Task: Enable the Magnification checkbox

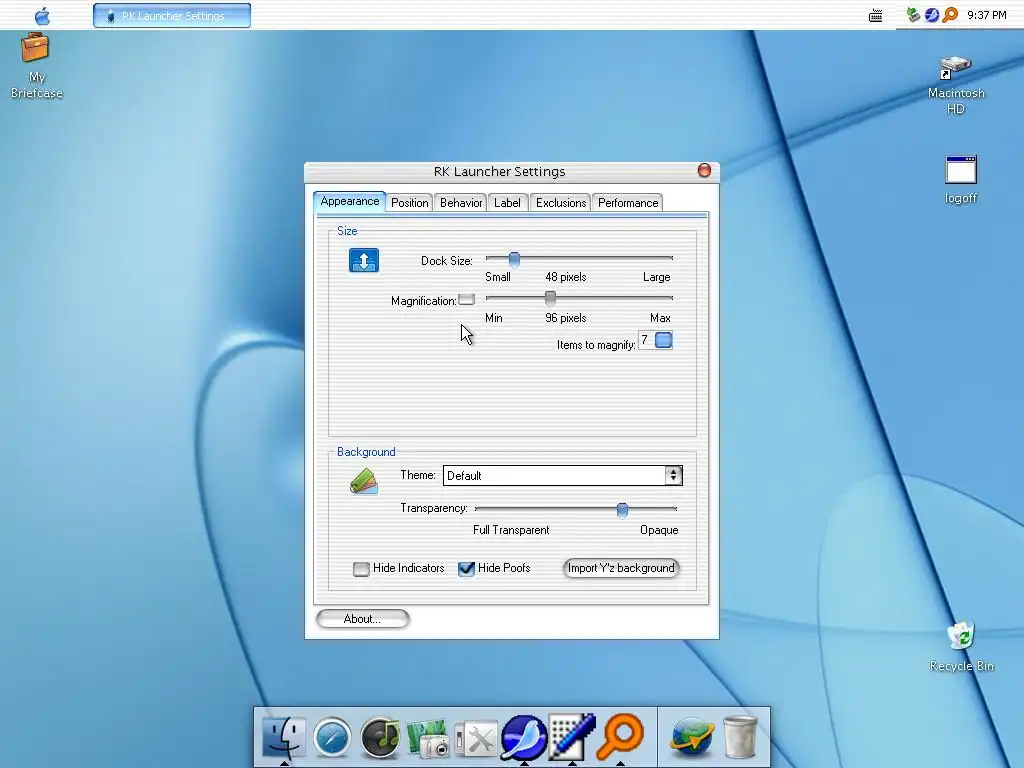Action: click(466, 300)
